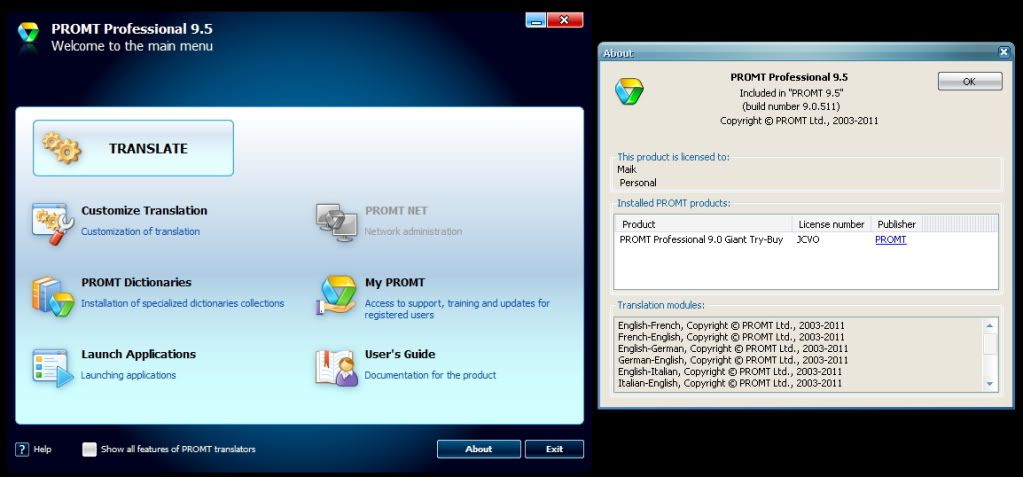1023x477 pixels.
Task: Open Launching applications link
Action: tap(129, 375)
